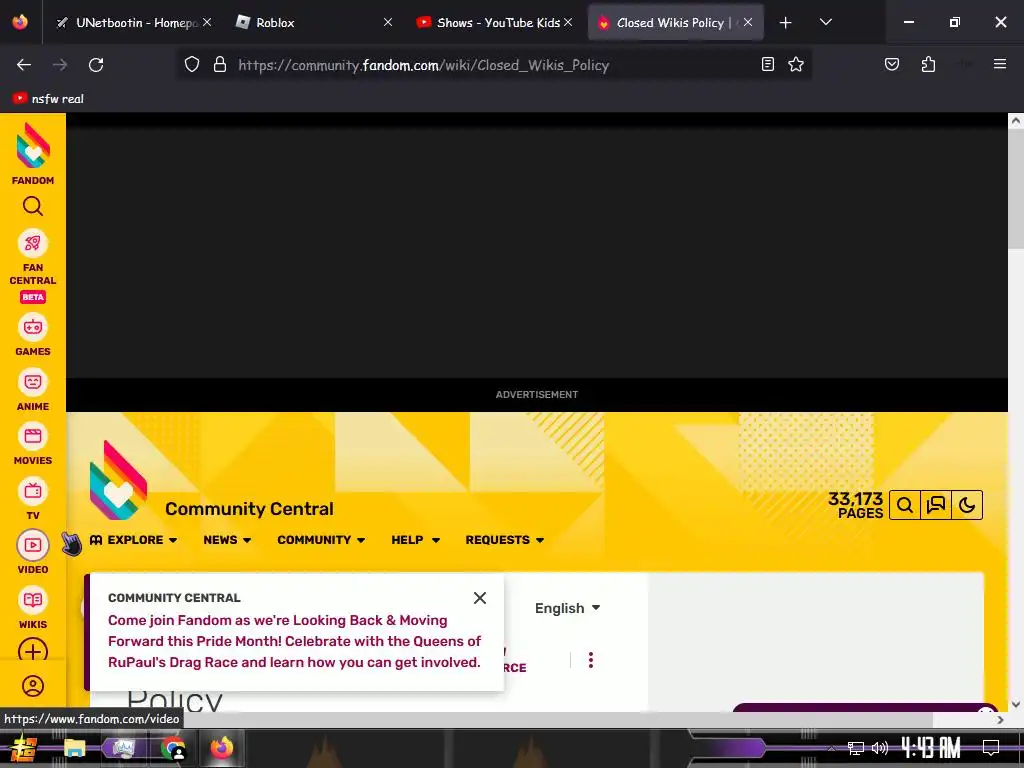Open the three-dot more actions menu
This screenshot has width=1024, height=768.
tap(590, 660)
